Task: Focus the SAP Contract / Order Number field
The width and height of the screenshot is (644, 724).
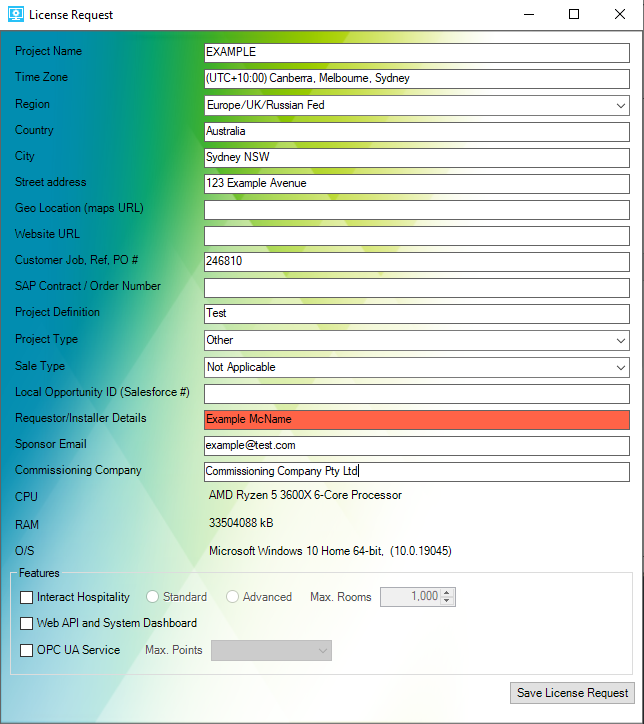Action: coord(416,288)
